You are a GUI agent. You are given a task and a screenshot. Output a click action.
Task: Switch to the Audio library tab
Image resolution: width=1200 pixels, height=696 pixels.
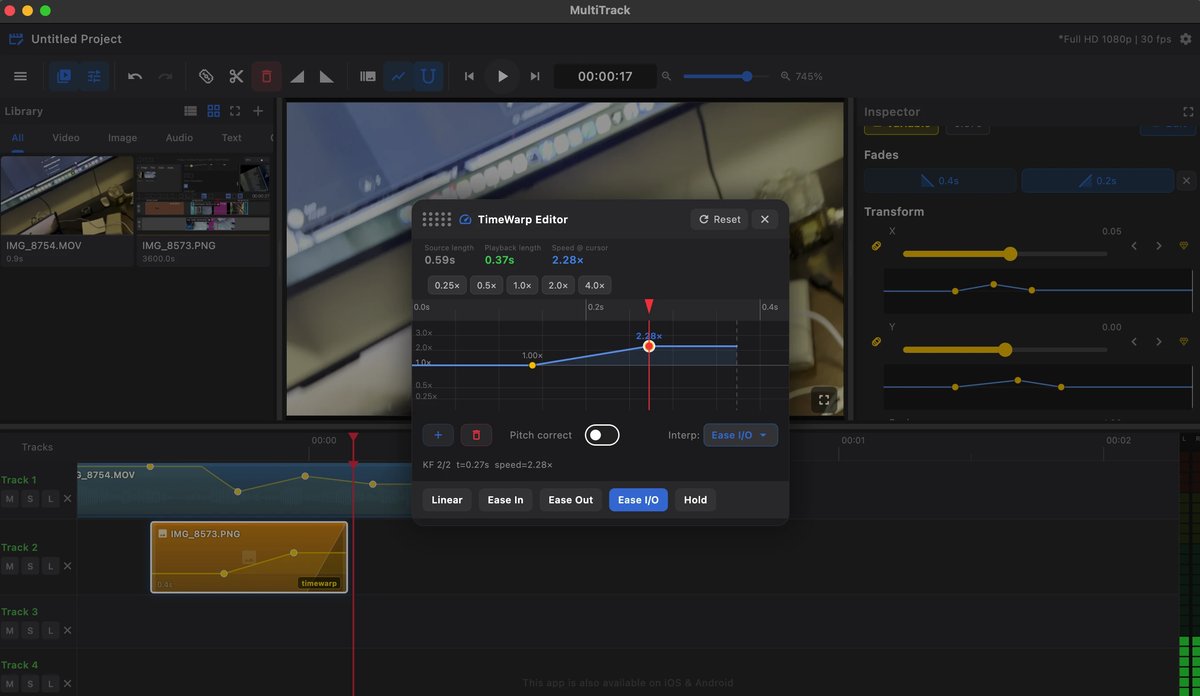pos(179,138)
